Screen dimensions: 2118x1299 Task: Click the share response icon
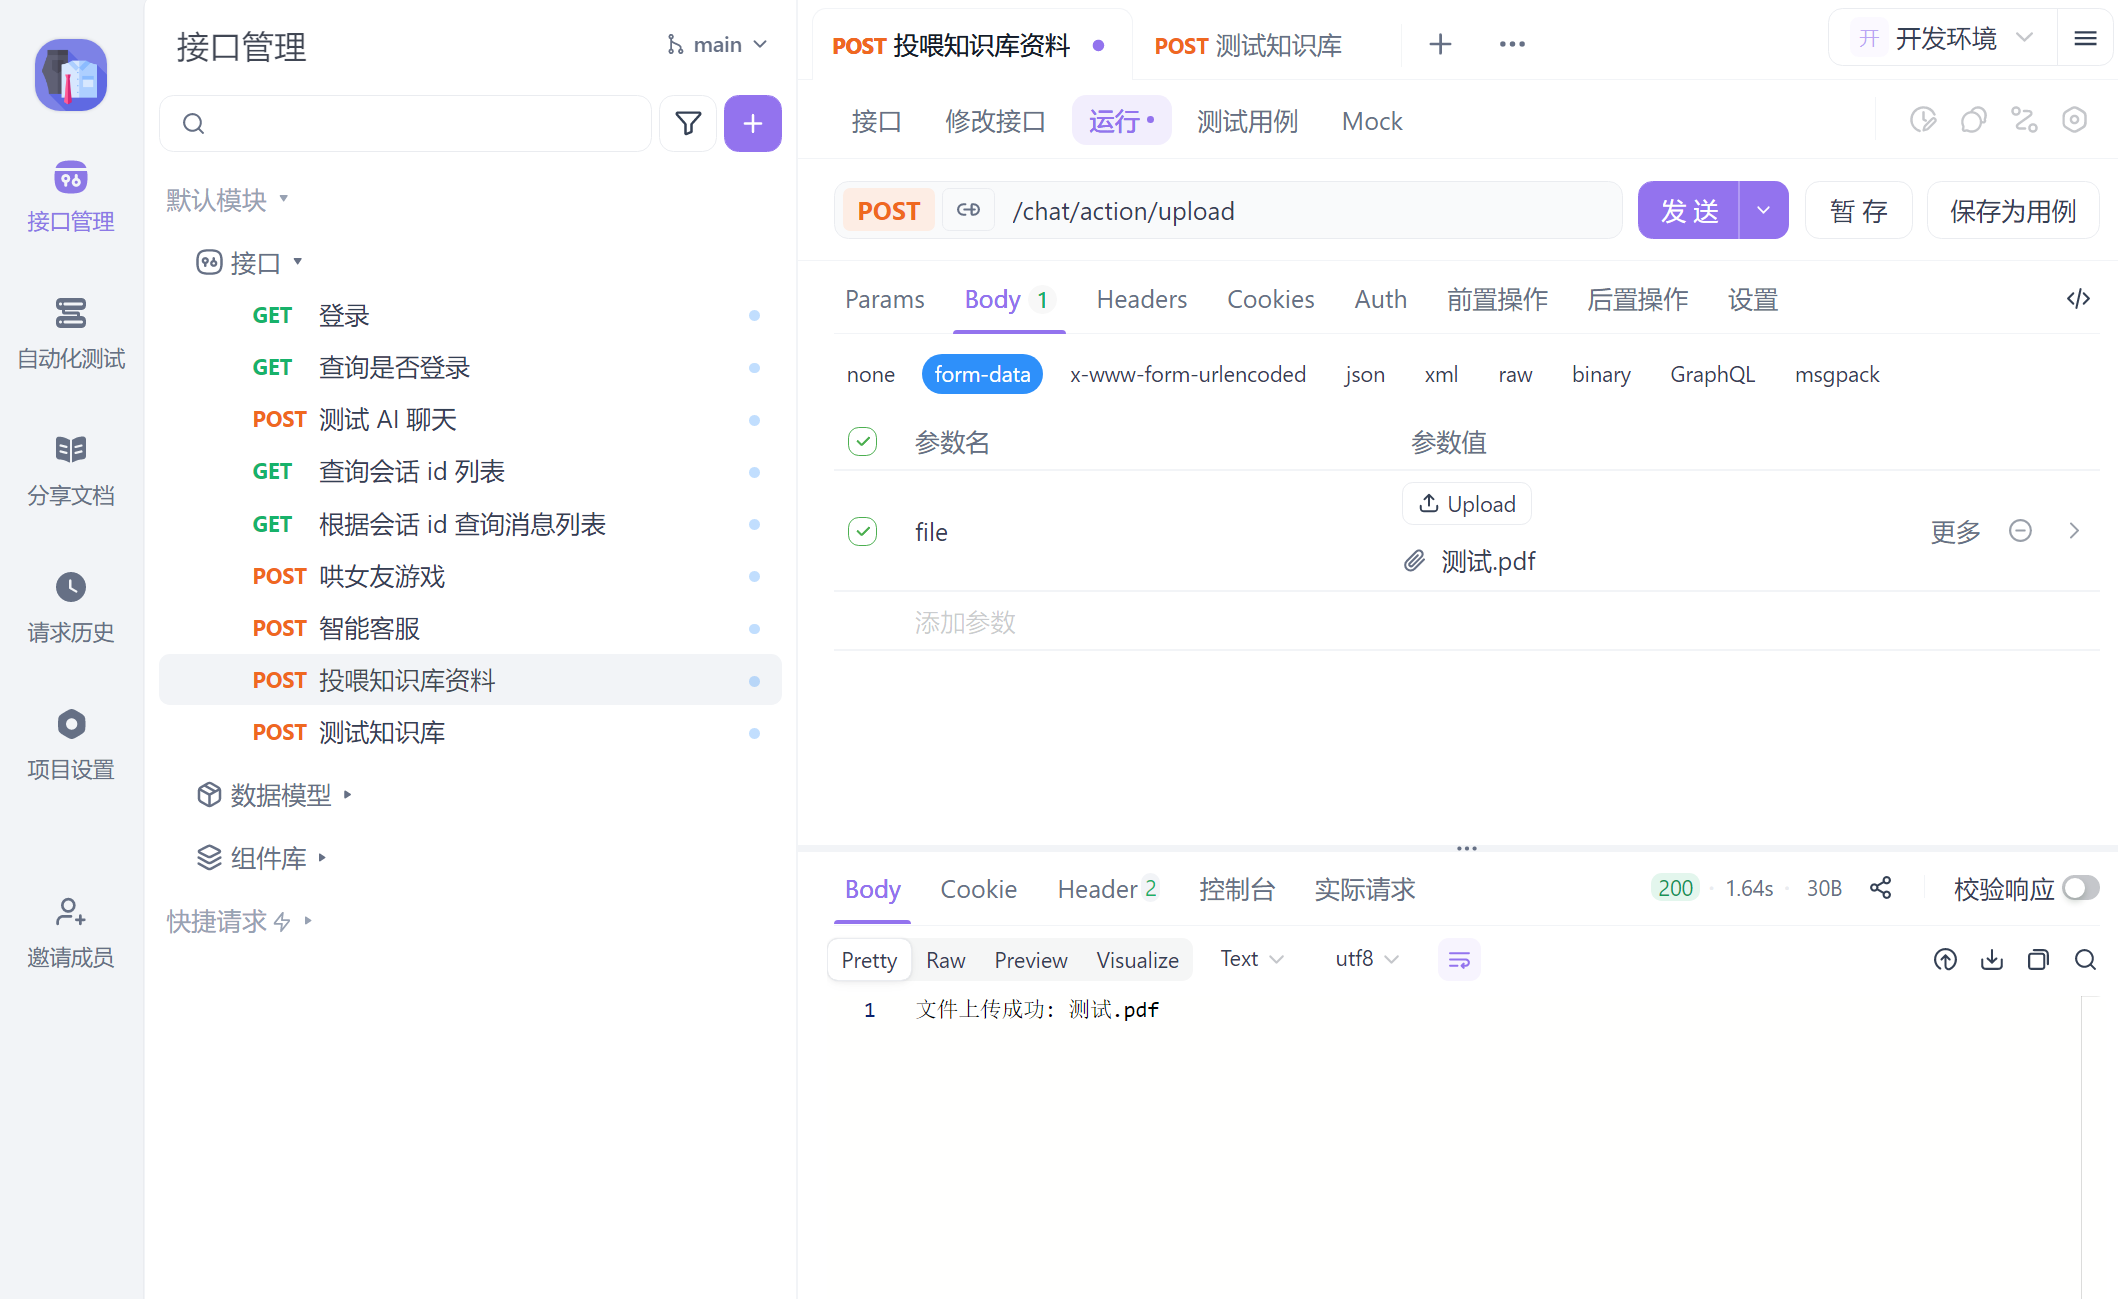point(1880,888)
